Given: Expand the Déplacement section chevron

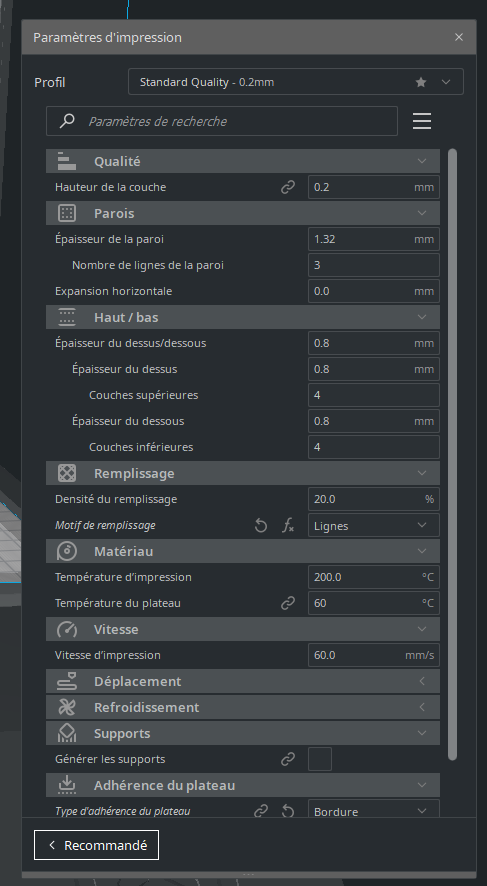Looking at the screenshot, I should click(422, 681).
